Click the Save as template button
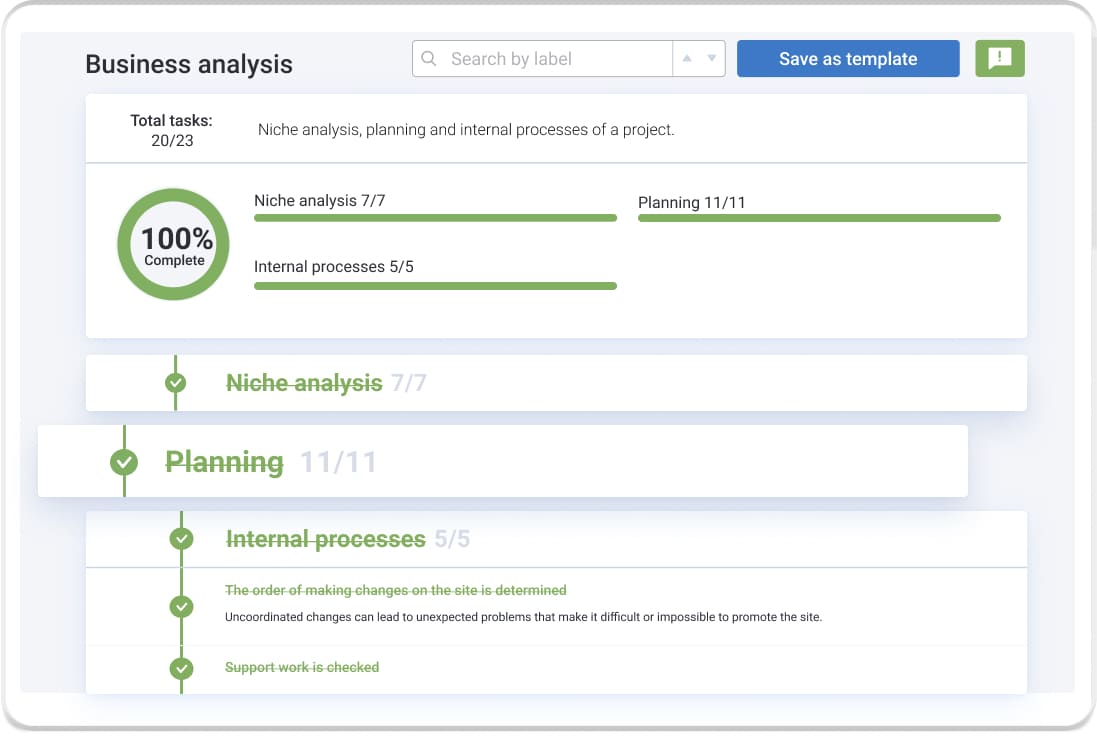 tap(848, 59)
